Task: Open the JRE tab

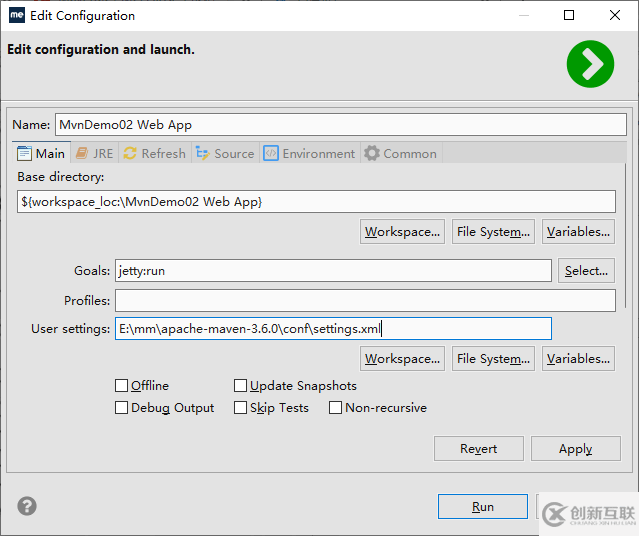Action: [94, 153]
